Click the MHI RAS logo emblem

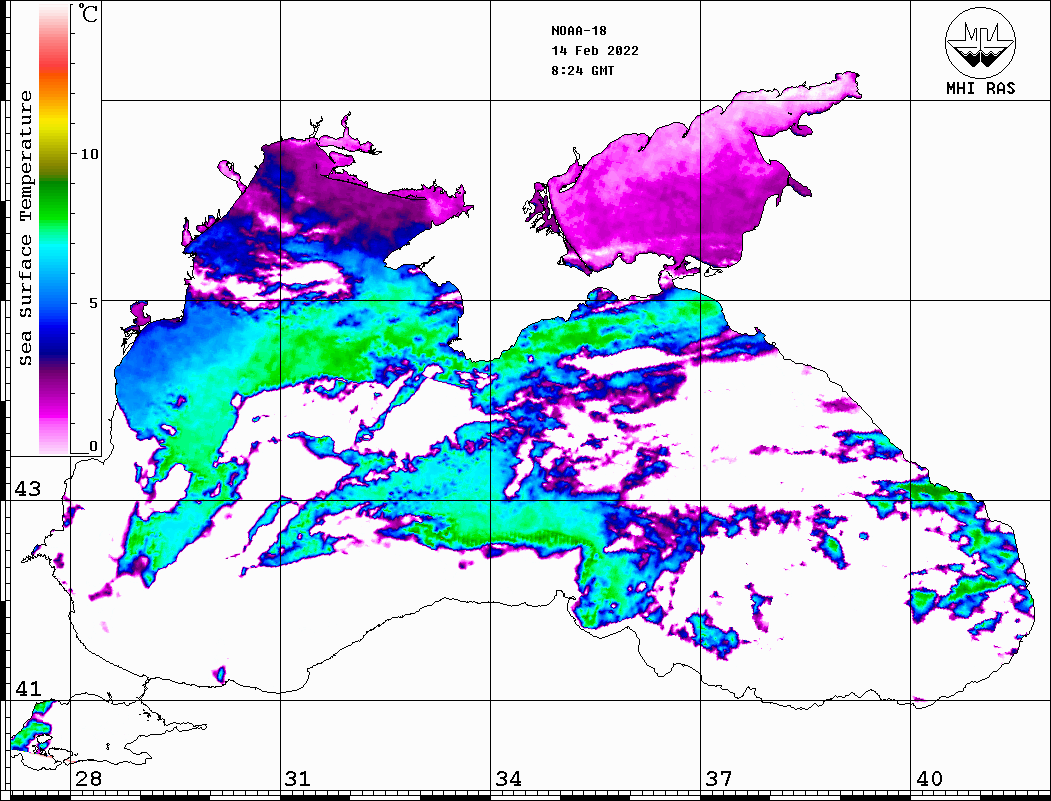[x=980, y=42]
